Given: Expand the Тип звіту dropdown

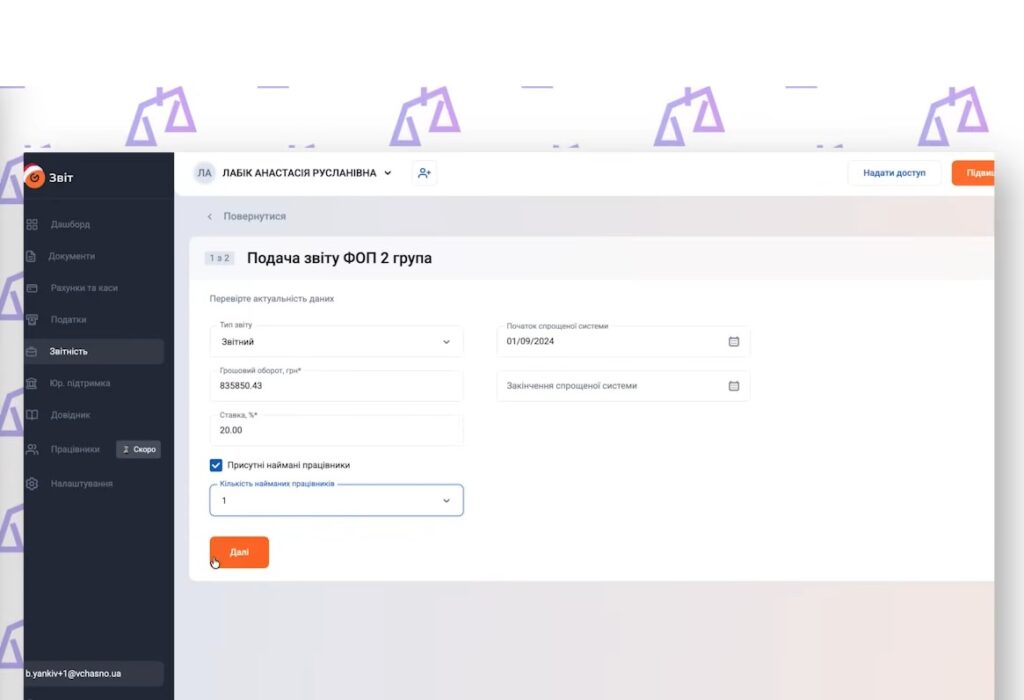Looking at the screenshot, I should coord(446,342).
